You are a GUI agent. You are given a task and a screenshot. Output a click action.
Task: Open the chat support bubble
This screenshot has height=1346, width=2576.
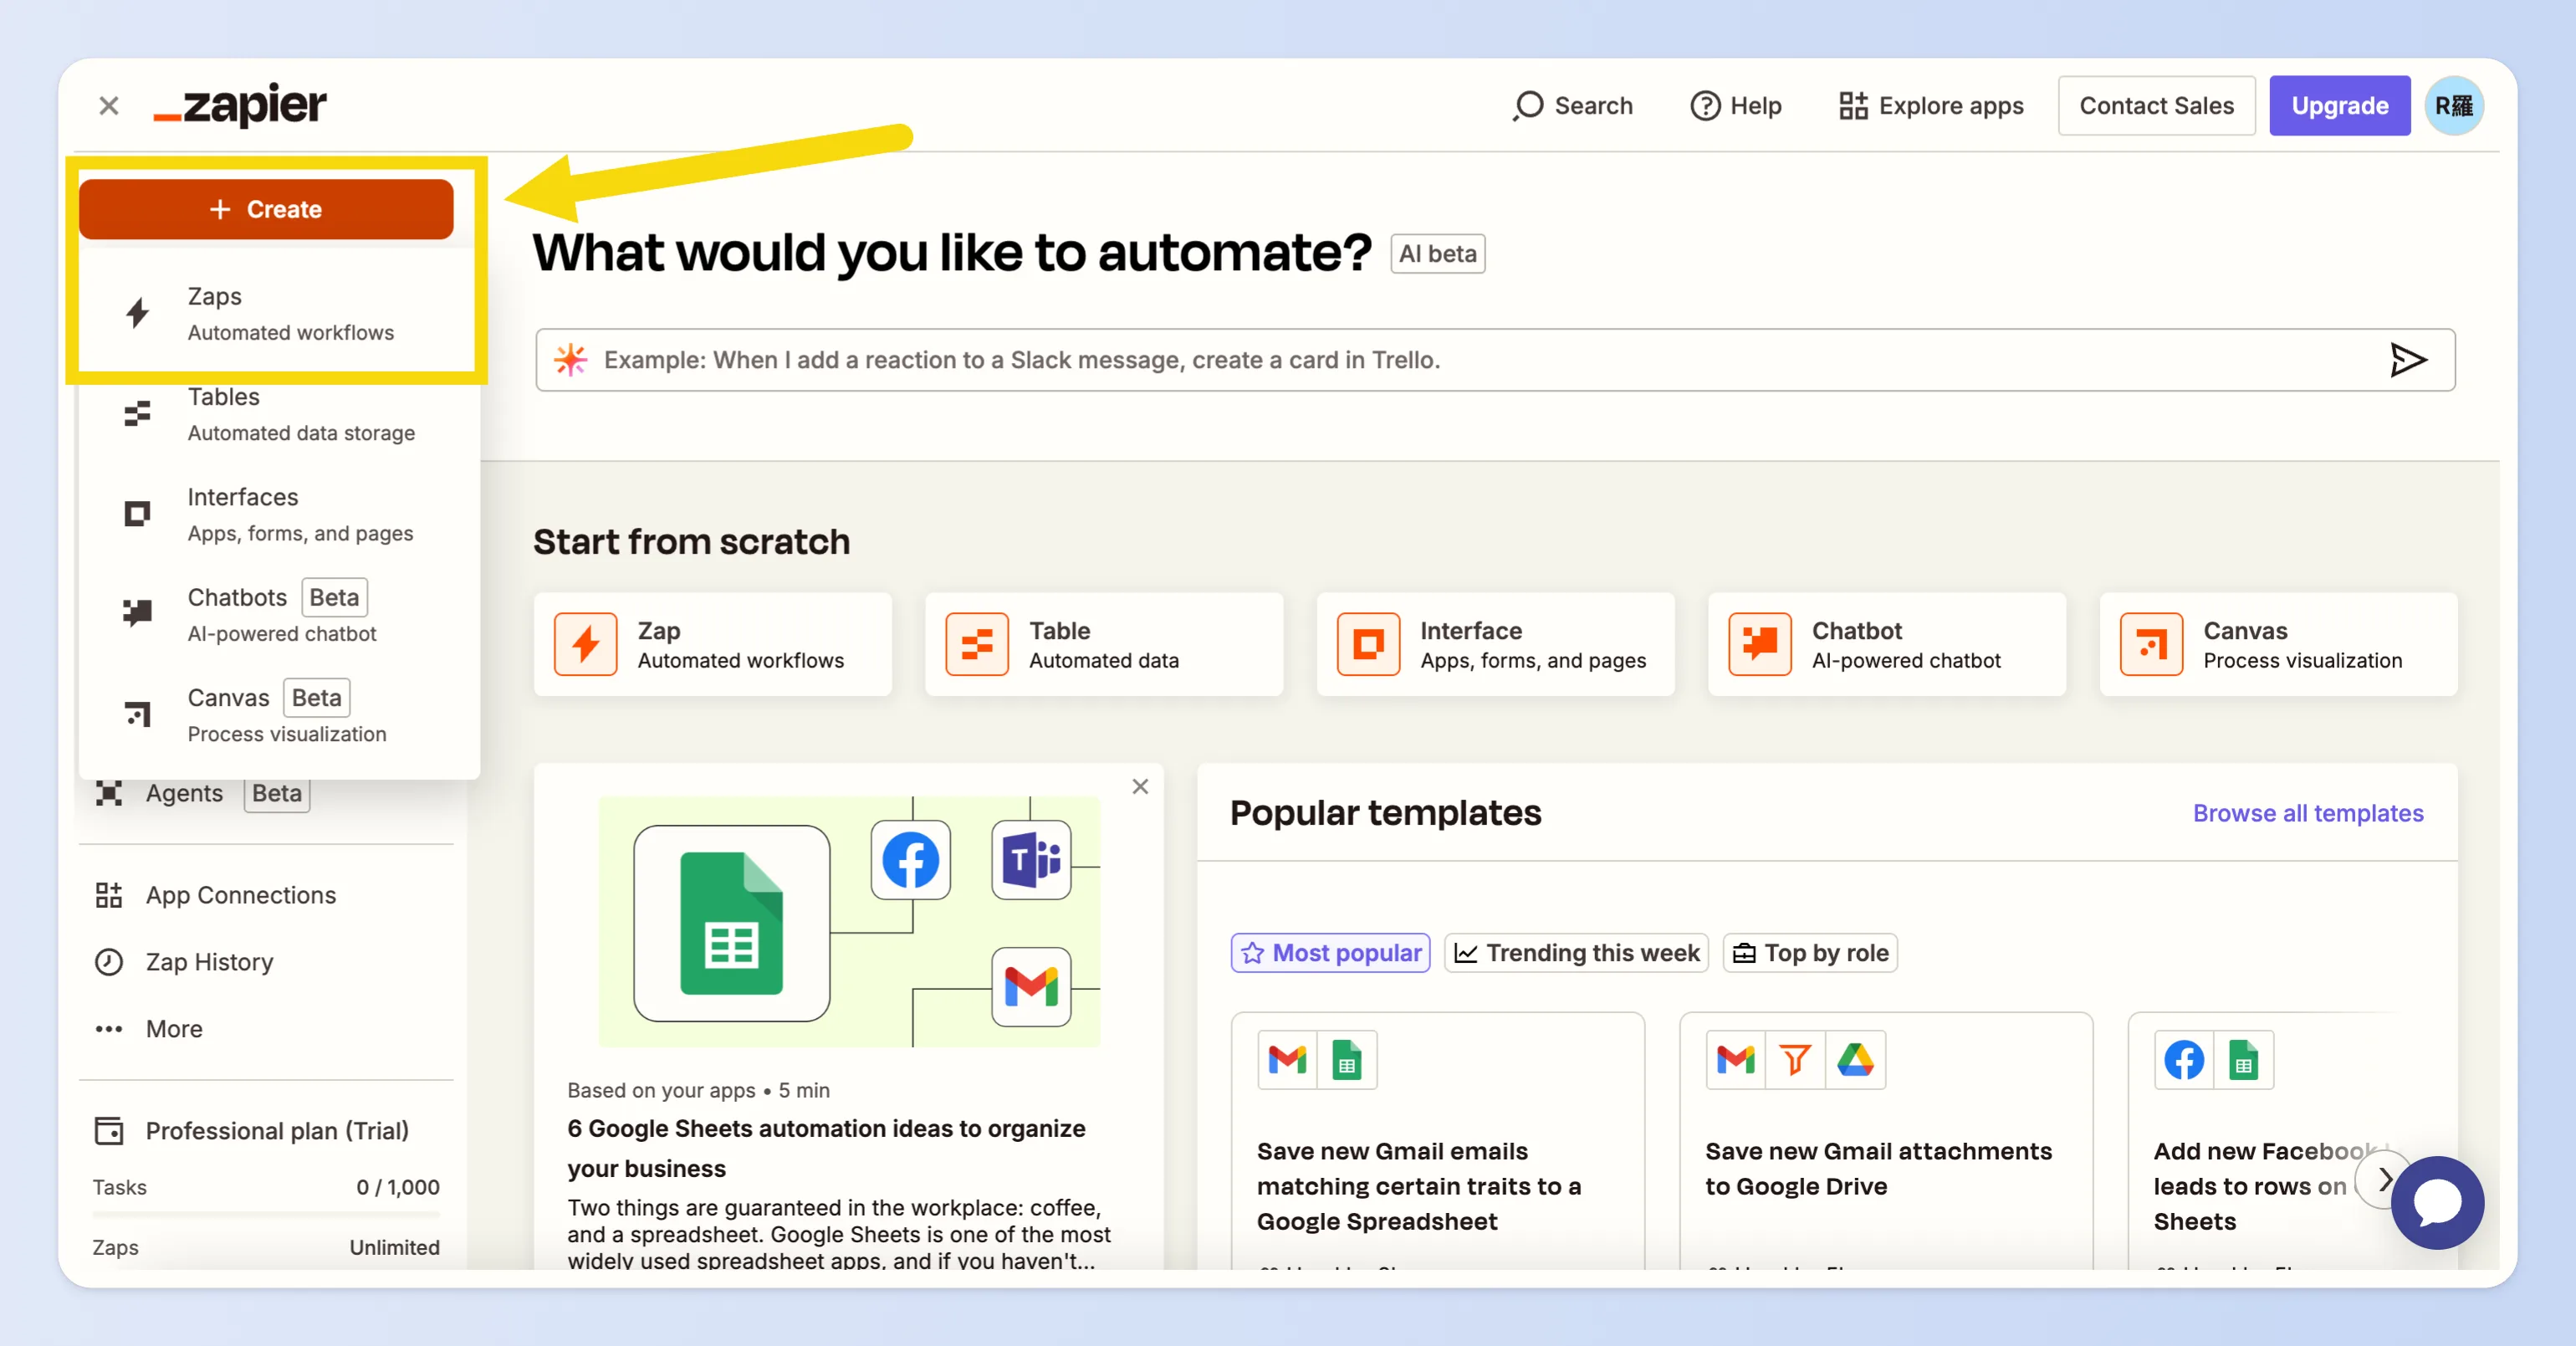tap(2438, 1202)
